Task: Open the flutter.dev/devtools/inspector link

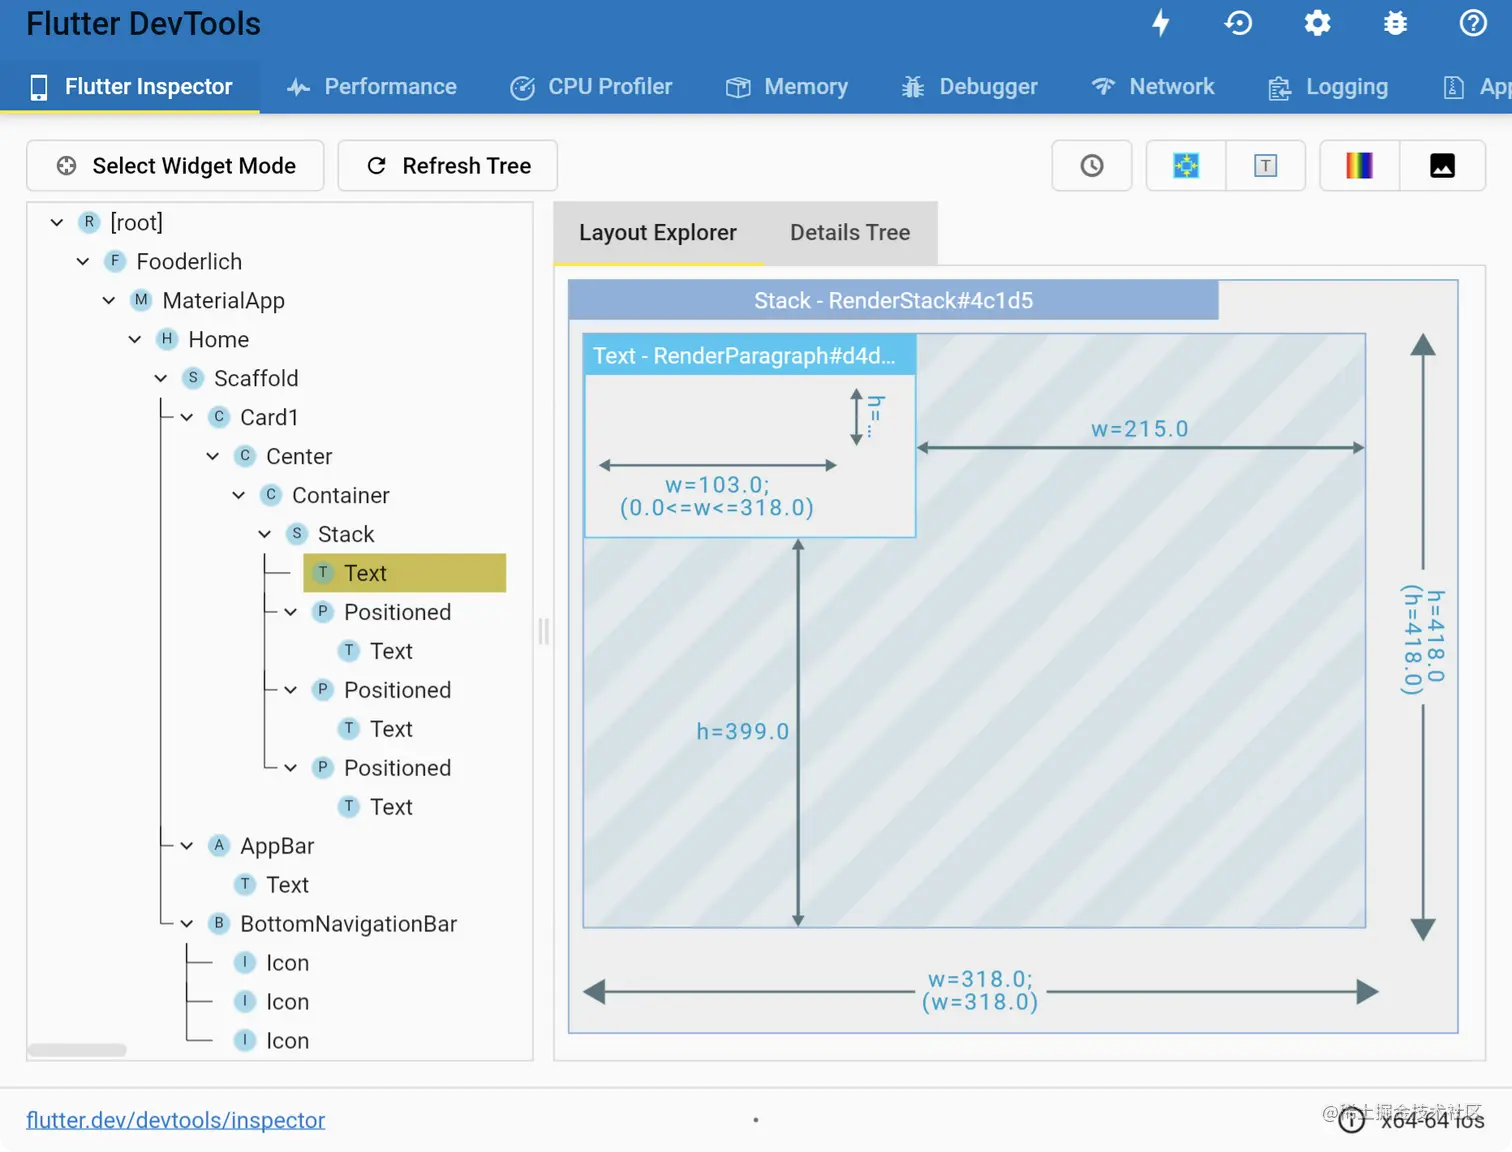Action: (176, 1120)
